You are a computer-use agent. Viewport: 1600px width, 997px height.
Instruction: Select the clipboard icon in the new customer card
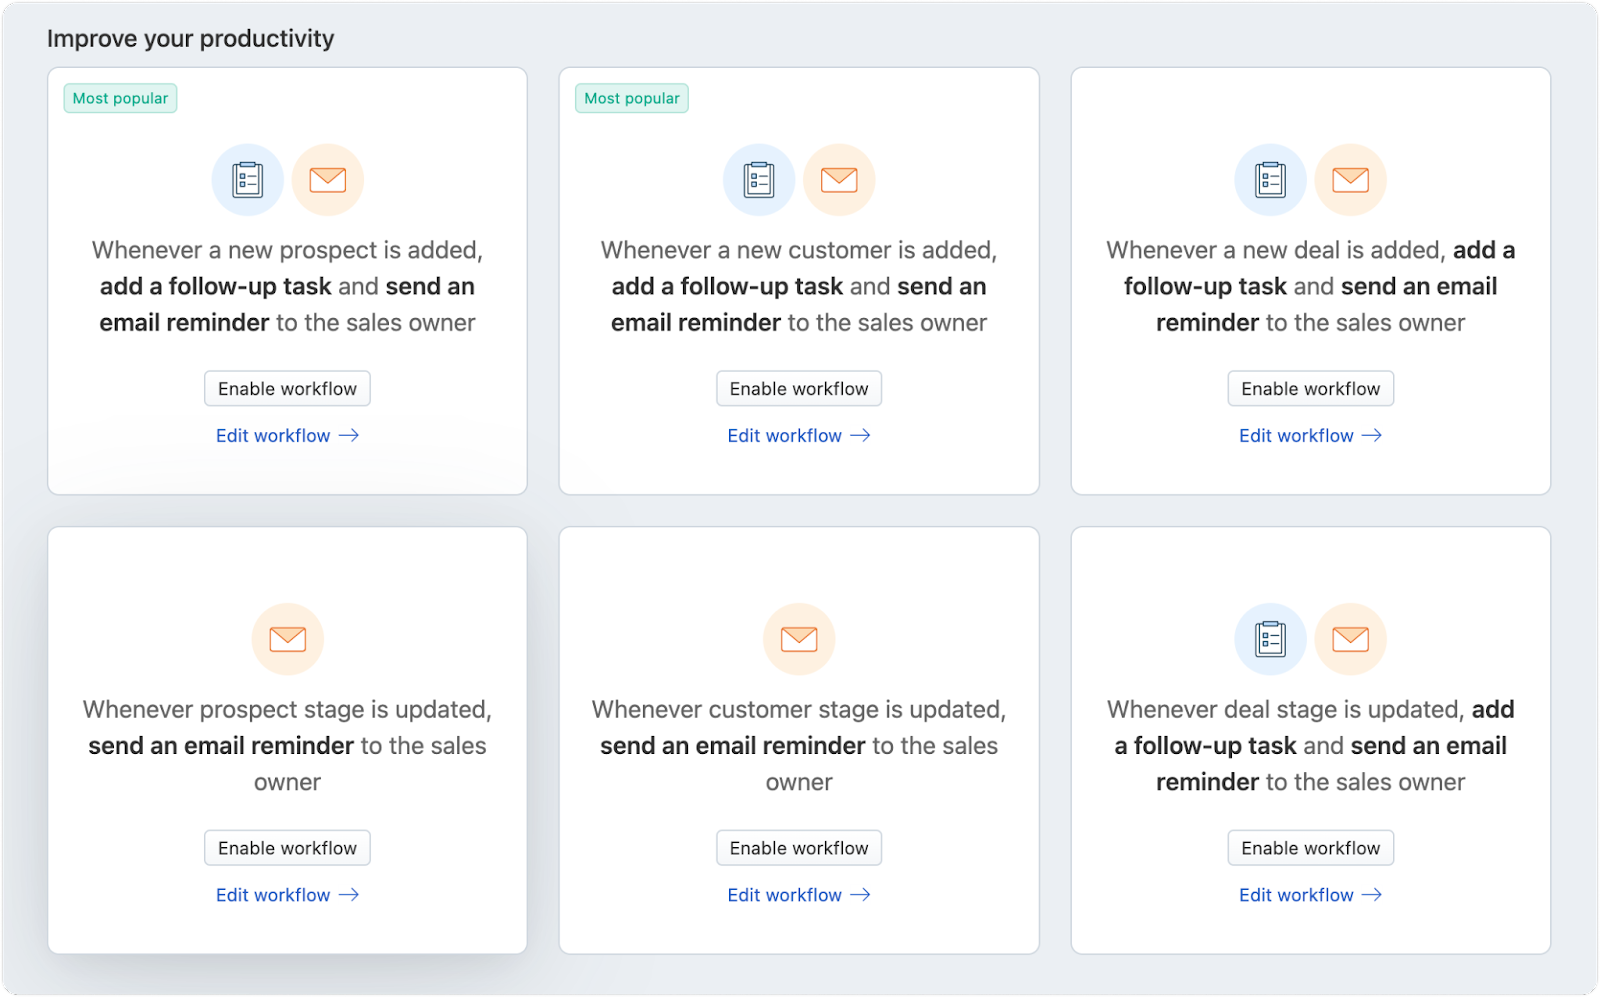point(759,180)
